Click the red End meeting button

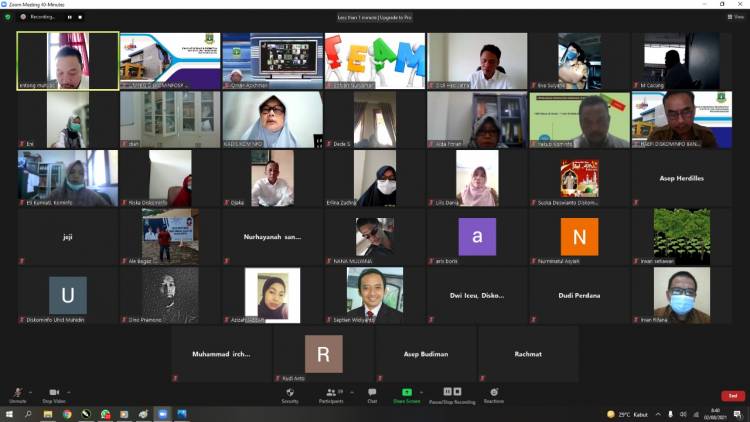(733, 396)
